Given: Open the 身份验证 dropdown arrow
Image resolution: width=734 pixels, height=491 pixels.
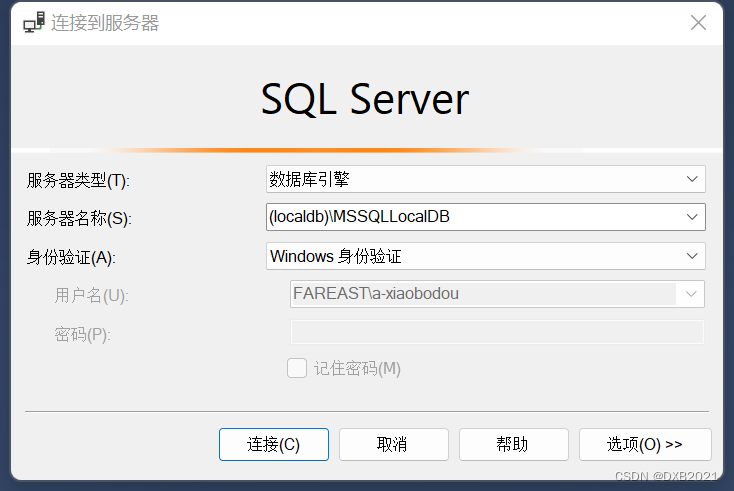Looking at the screenshot, I should pos(692,256).
